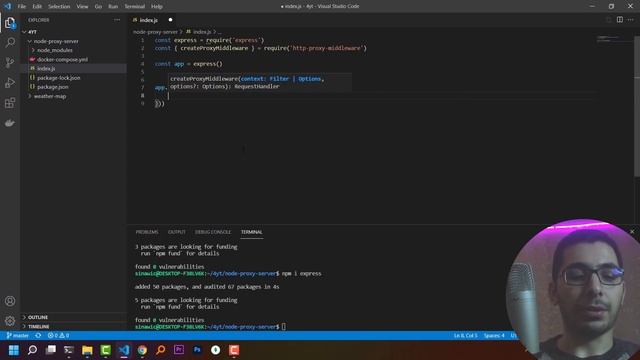Click VS Code icon on taskbar

pyautogui.click(x=124, y=350)
